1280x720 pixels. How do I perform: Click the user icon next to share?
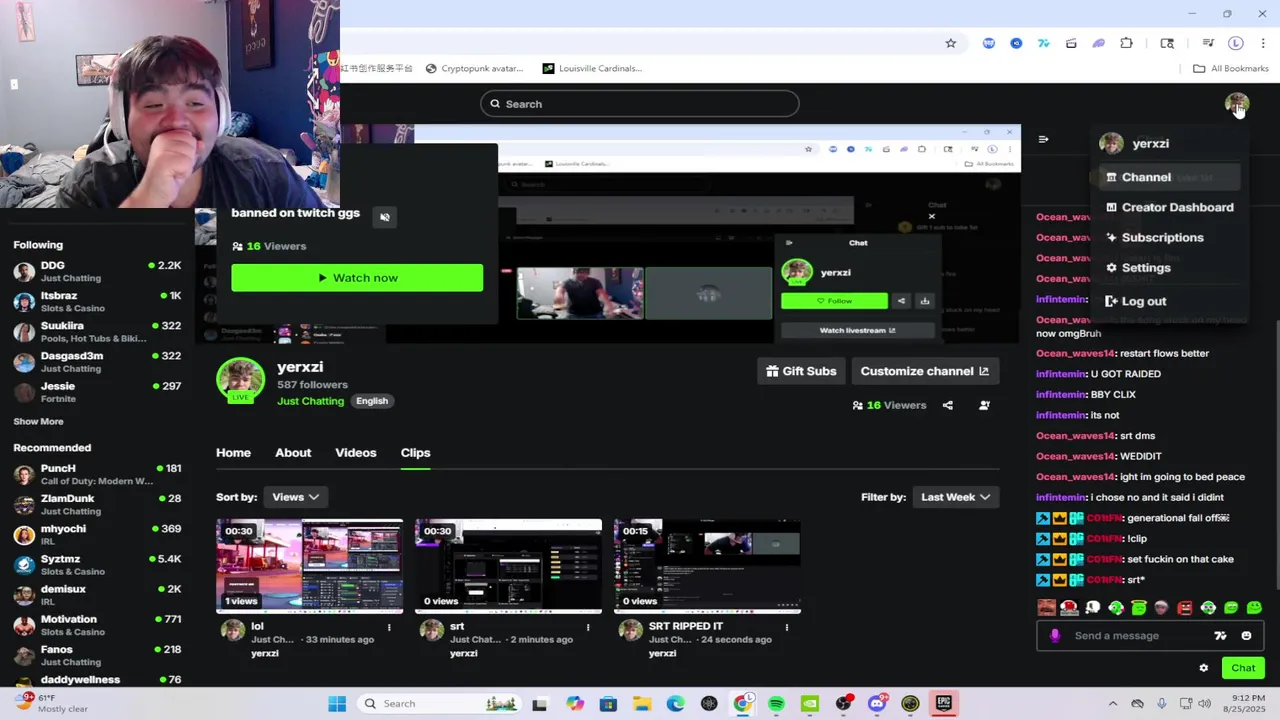984,405
